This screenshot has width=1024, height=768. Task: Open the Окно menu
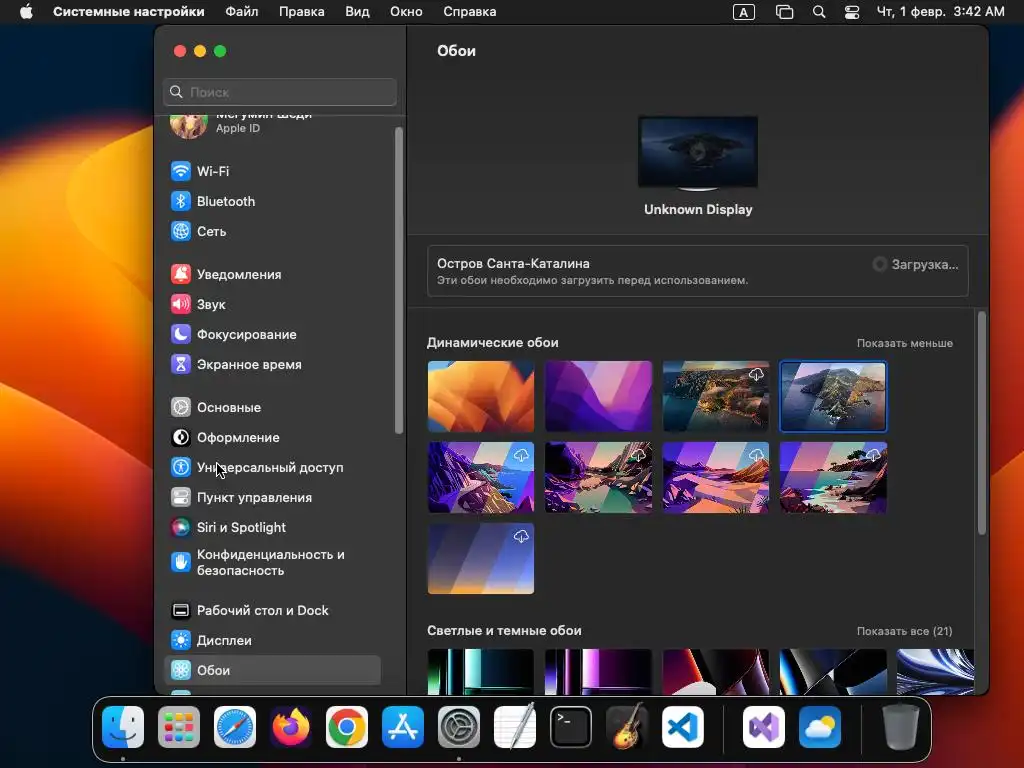coord(406,12)
